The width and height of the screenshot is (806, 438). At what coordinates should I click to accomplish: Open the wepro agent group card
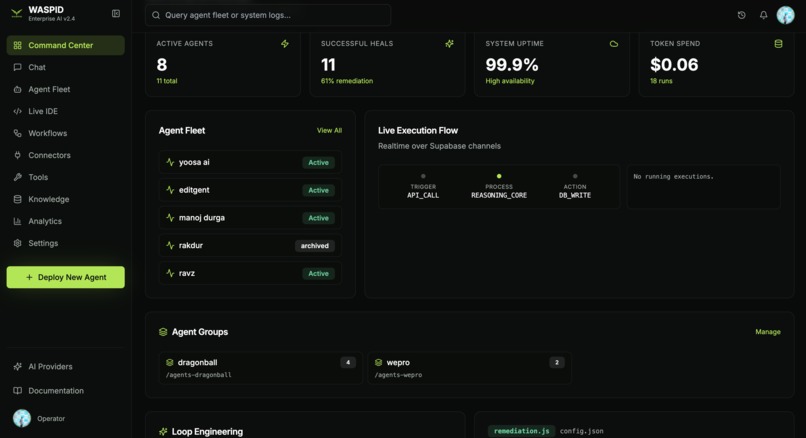[469, 368]
